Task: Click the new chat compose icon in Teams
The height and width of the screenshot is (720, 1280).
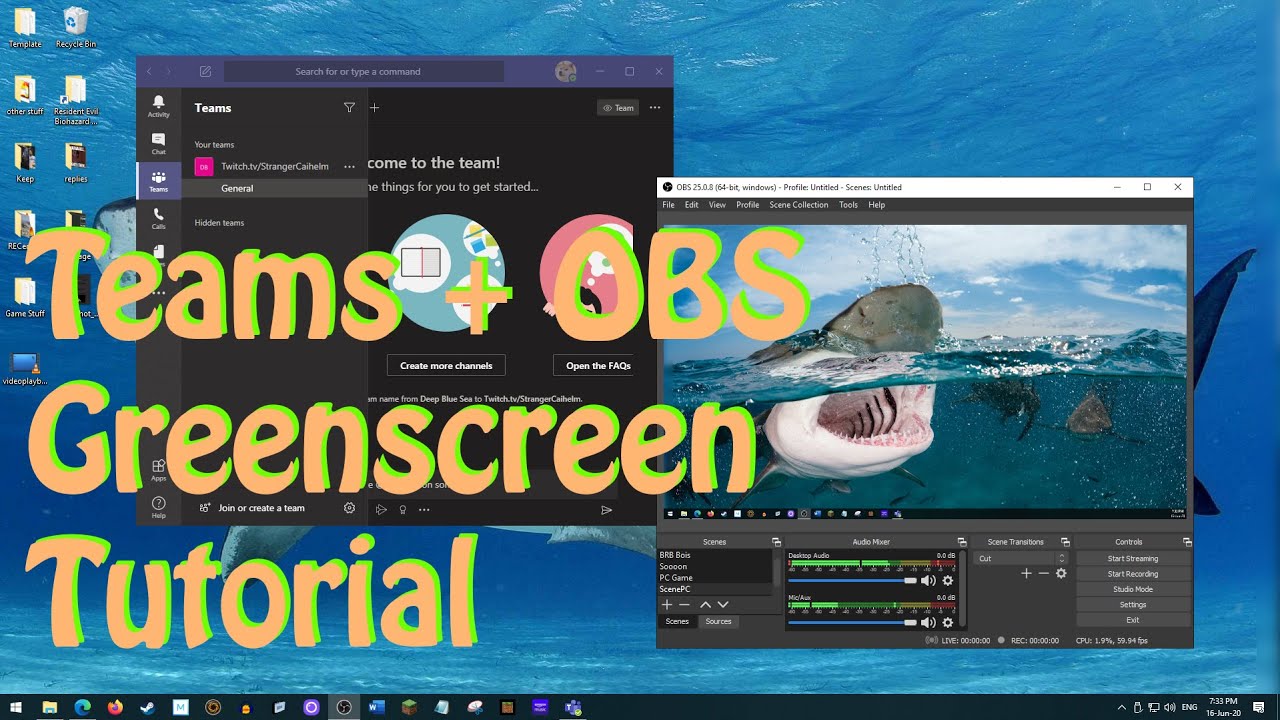Action: click(205, 72)
